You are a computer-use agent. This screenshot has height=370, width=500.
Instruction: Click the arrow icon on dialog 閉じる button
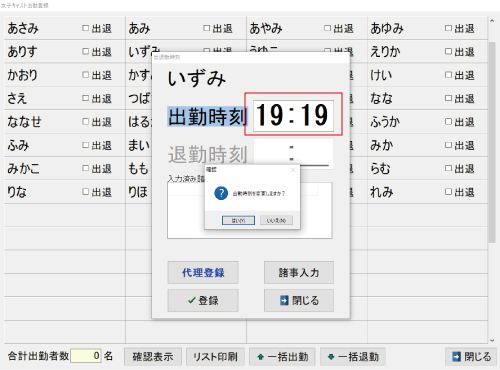284,300
